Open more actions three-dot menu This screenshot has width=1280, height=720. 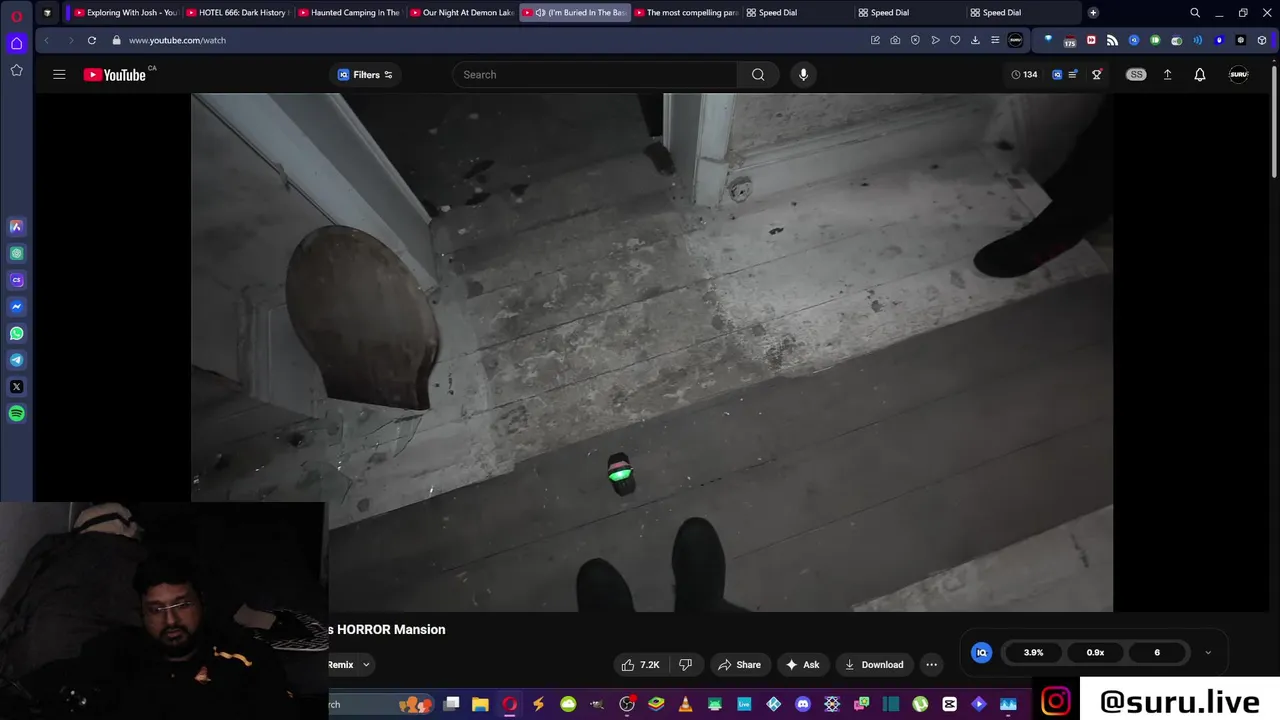click(x=932, y=665)
